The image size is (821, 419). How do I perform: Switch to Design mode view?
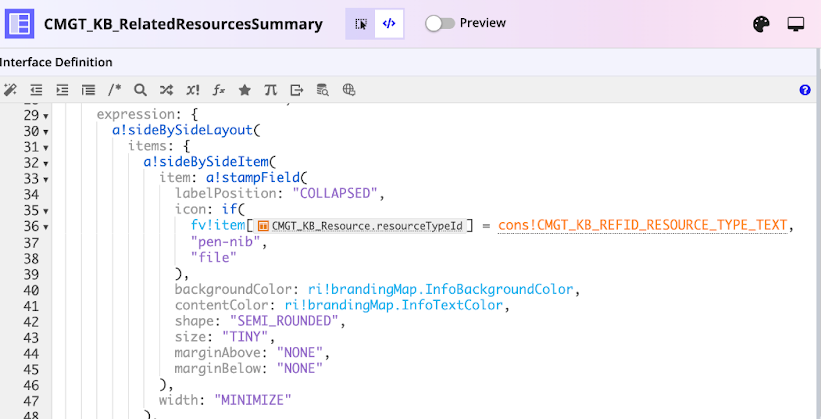click(360, 24)
